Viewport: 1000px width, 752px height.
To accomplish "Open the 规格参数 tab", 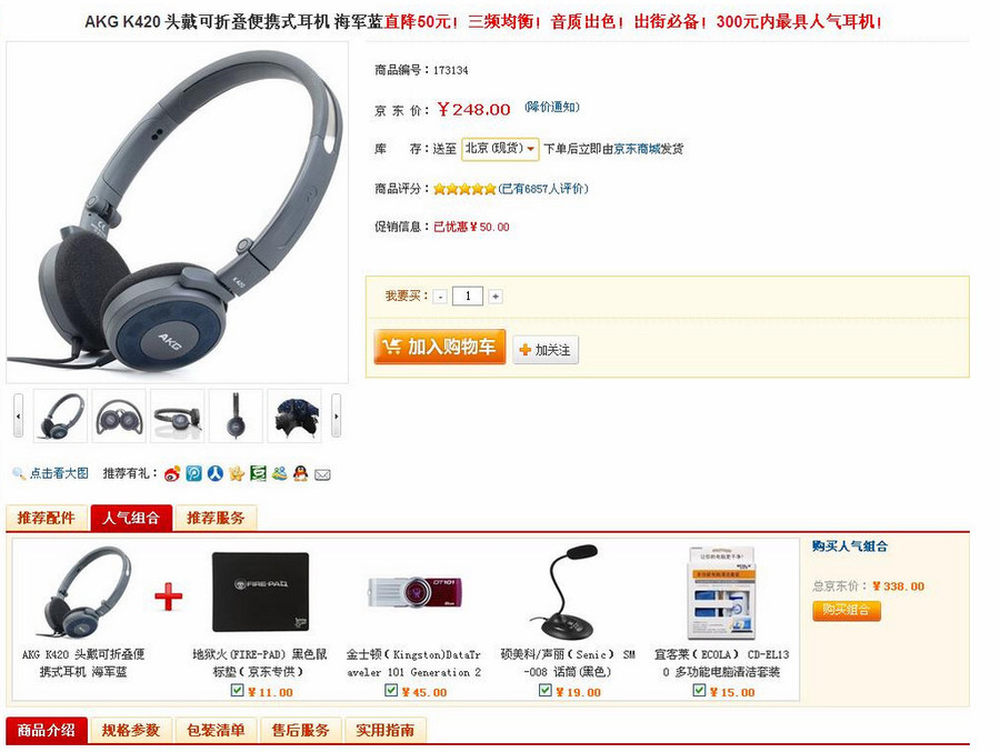I will tap(131, 730).
